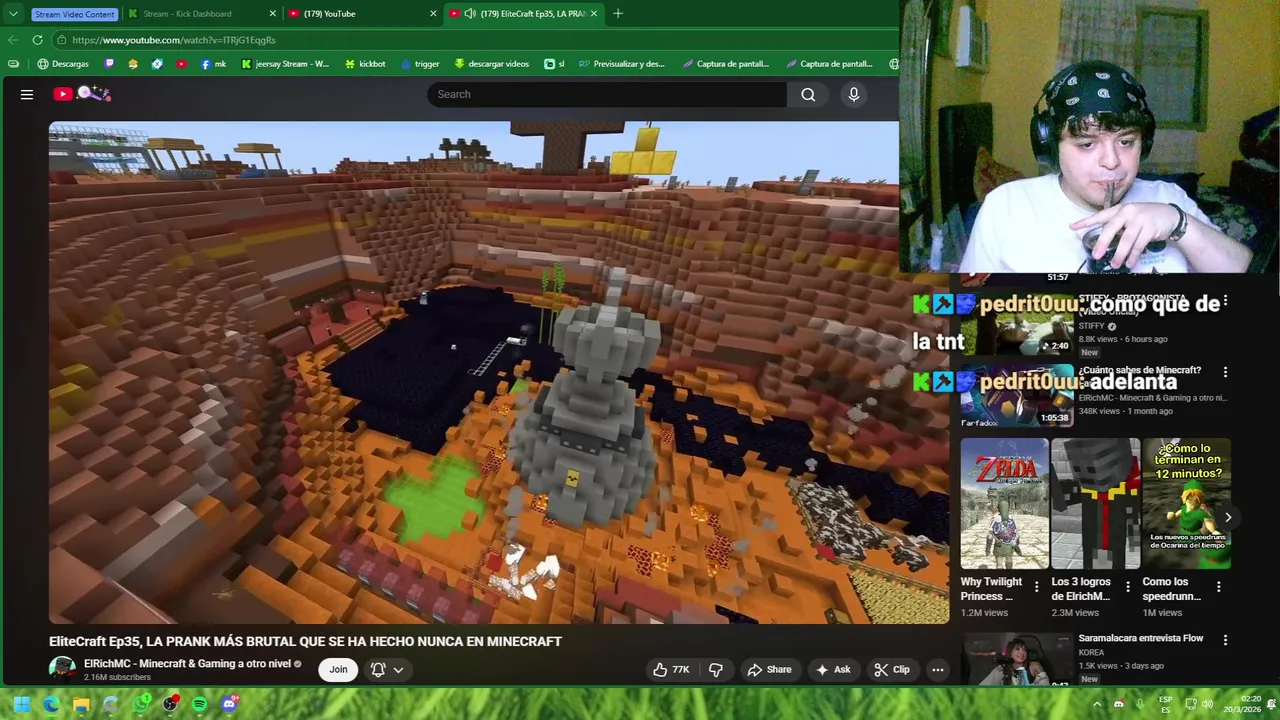1280x720 pixels.
Task: Open more actions three-dot menu under video
Action: click(x=937, y=669)
